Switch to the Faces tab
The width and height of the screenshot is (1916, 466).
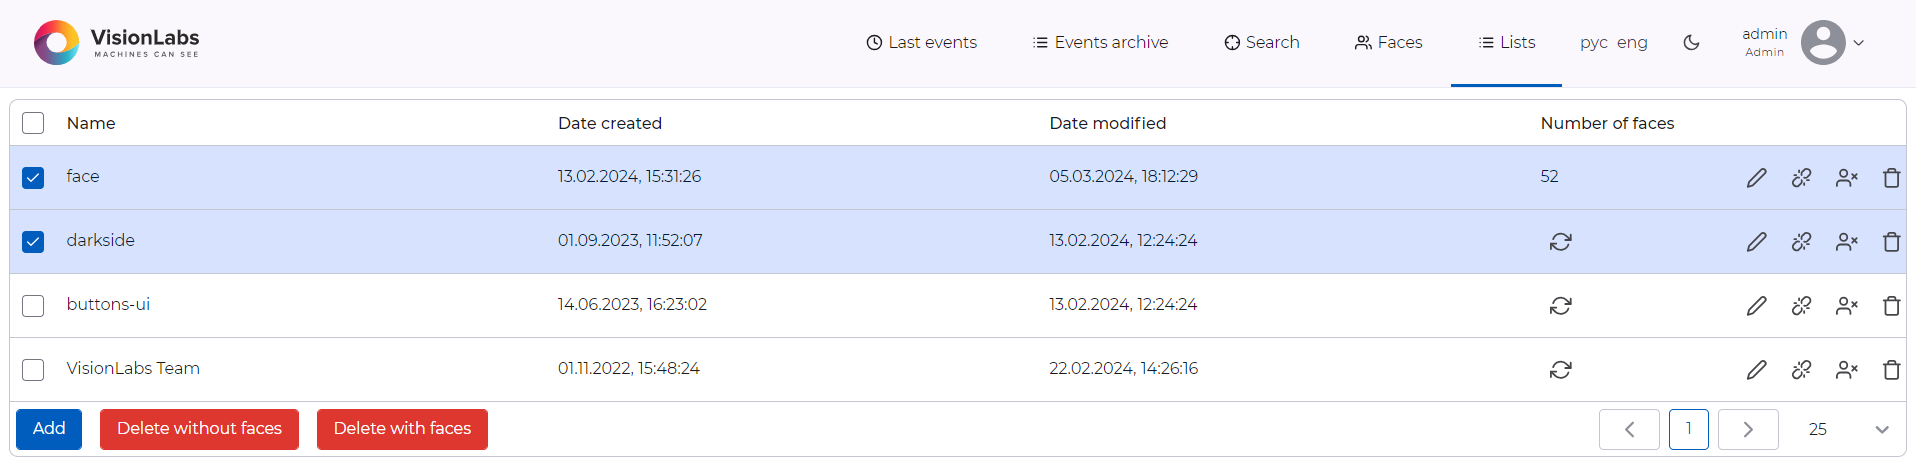pyautogui.click(x=1388, y=43)
